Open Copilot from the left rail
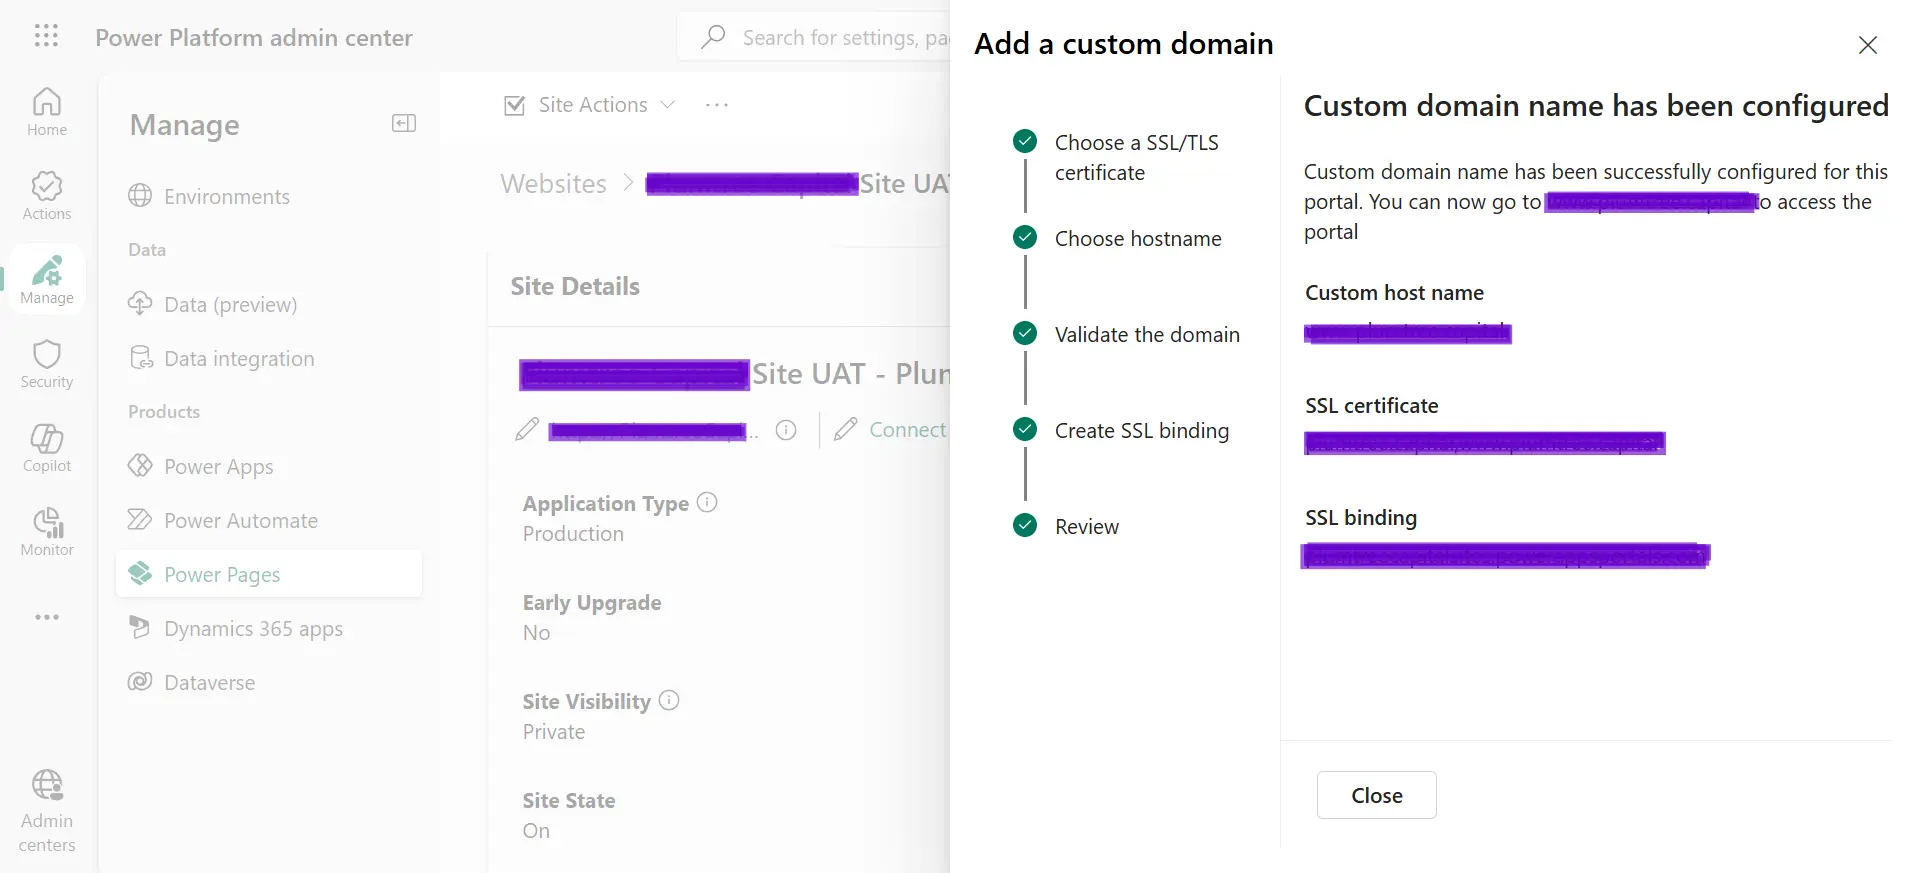The image size is (1912, 873). pyautogui.click(x=47, y=448)
